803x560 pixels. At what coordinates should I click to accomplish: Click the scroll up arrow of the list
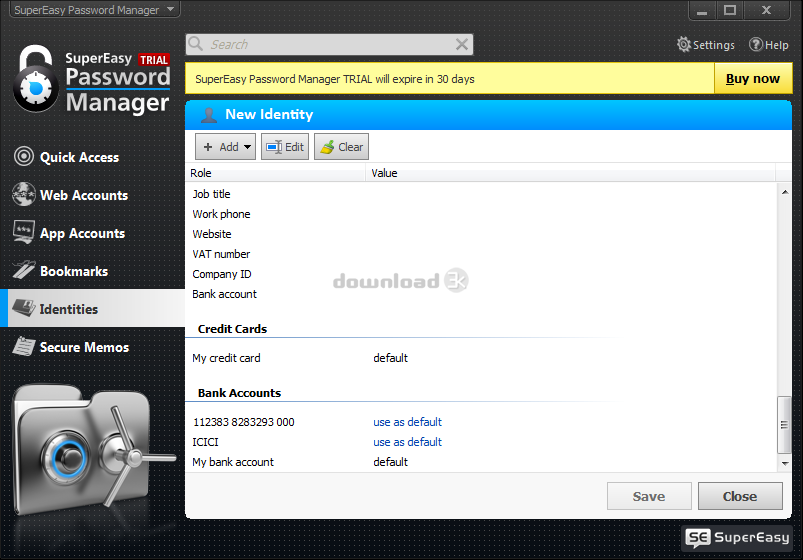pyautogui.click(x=785, y=192)
